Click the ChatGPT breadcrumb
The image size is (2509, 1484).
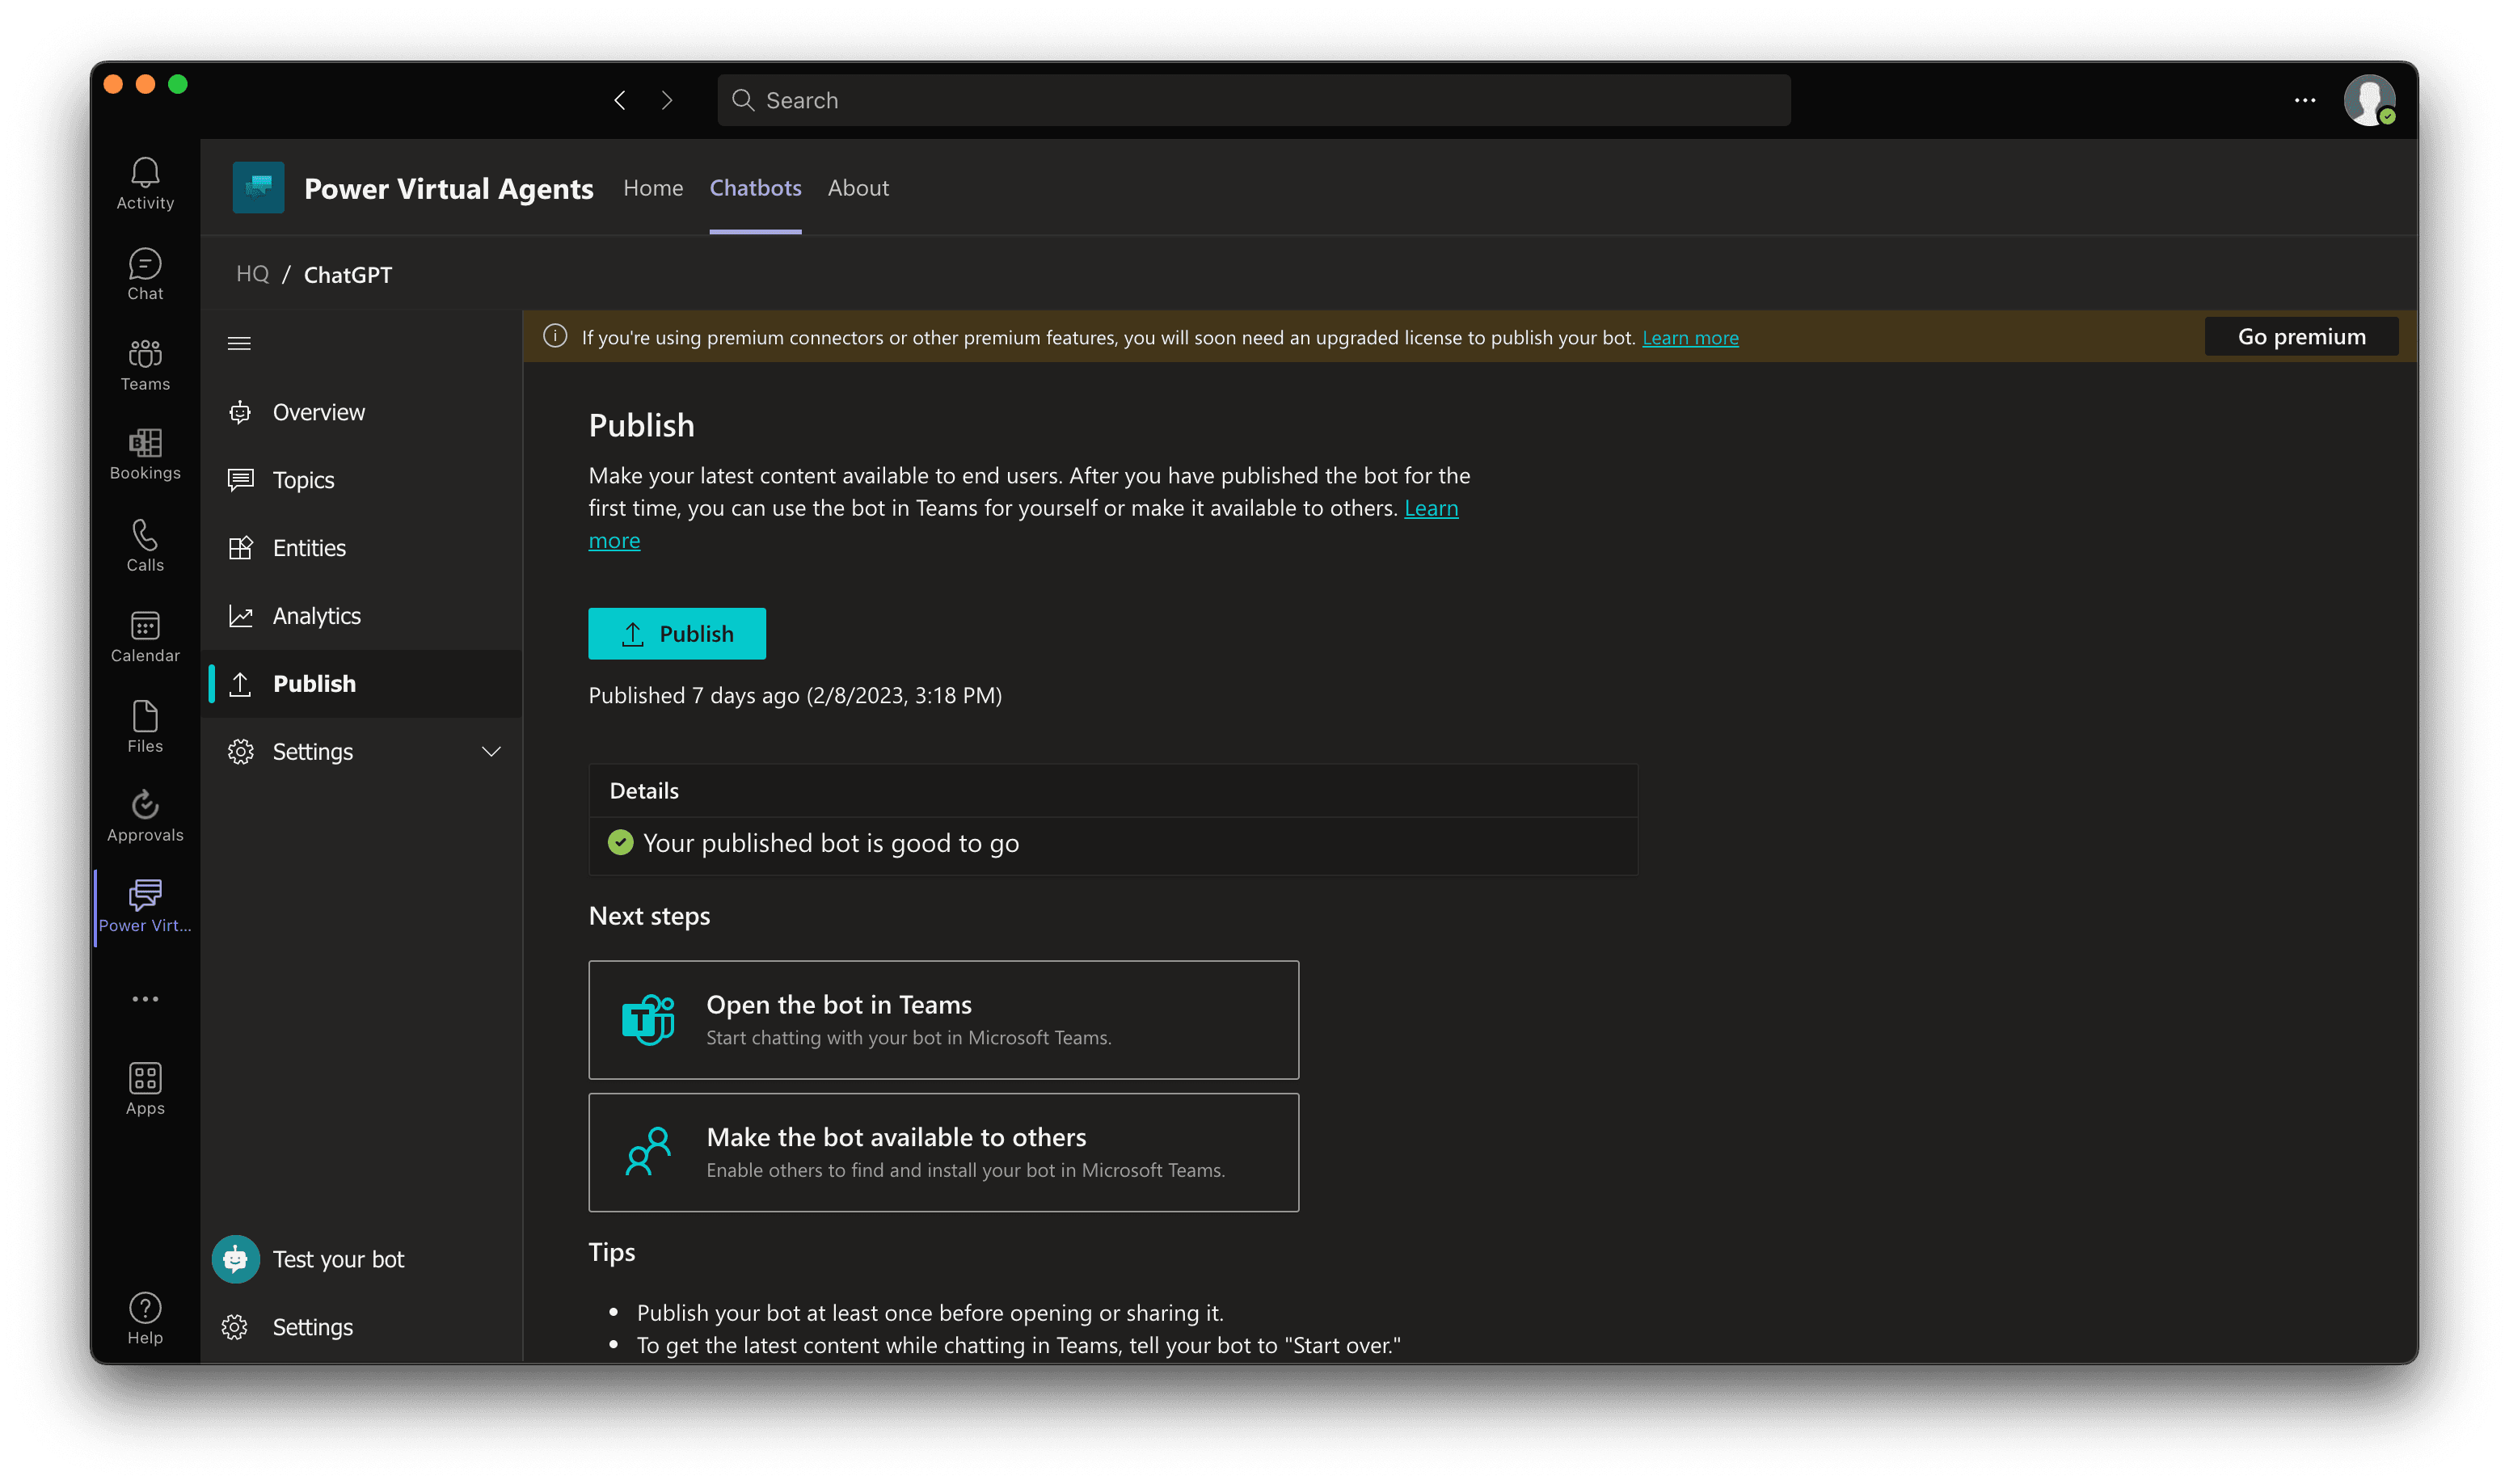pyautogui.click(x=348, y=275)
